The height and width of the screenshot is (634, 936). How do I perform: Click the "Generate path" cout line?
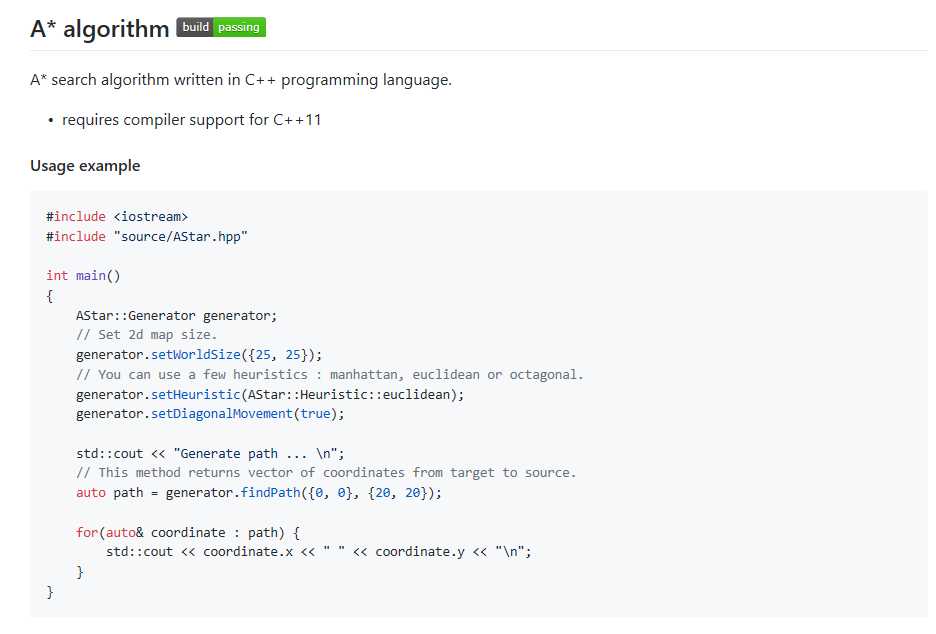210,454
